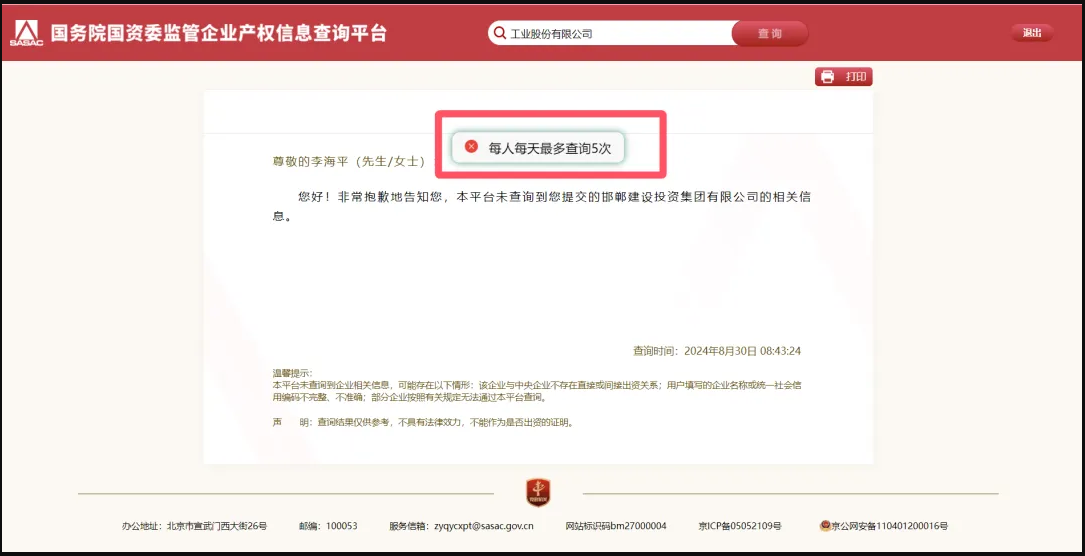This screenshot has height=556, width=1085.
Task: Click the 查询 search button
Action: click(769, 33)
